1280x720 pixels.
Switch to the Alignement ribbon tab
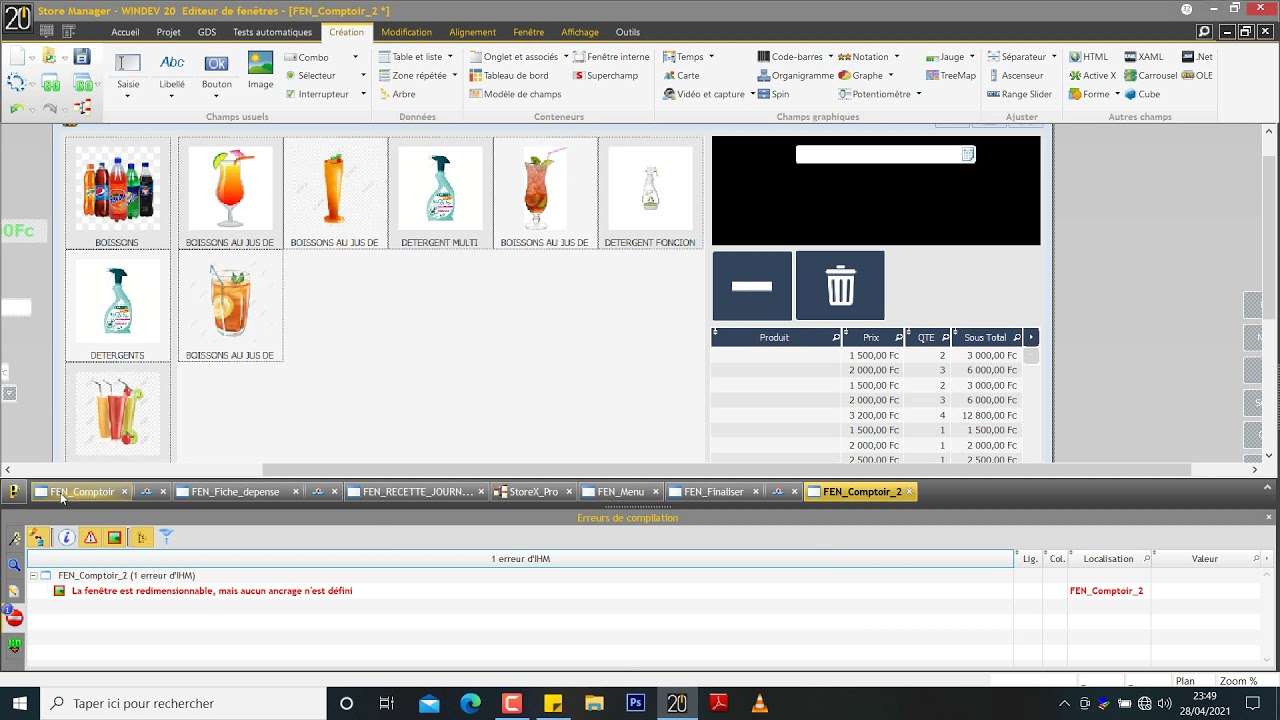click(x=472, y=32)
